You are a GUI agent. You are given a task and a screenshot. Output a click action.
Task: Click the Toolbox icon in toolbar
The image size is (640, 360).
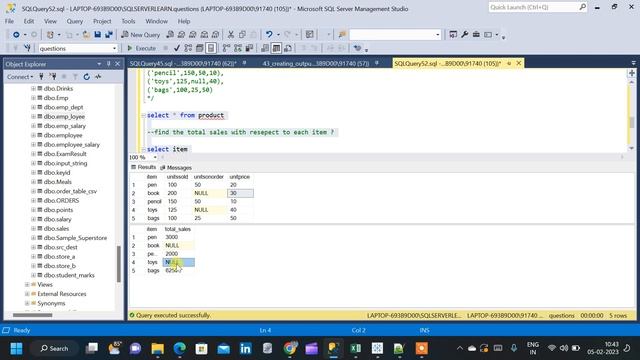476,35
